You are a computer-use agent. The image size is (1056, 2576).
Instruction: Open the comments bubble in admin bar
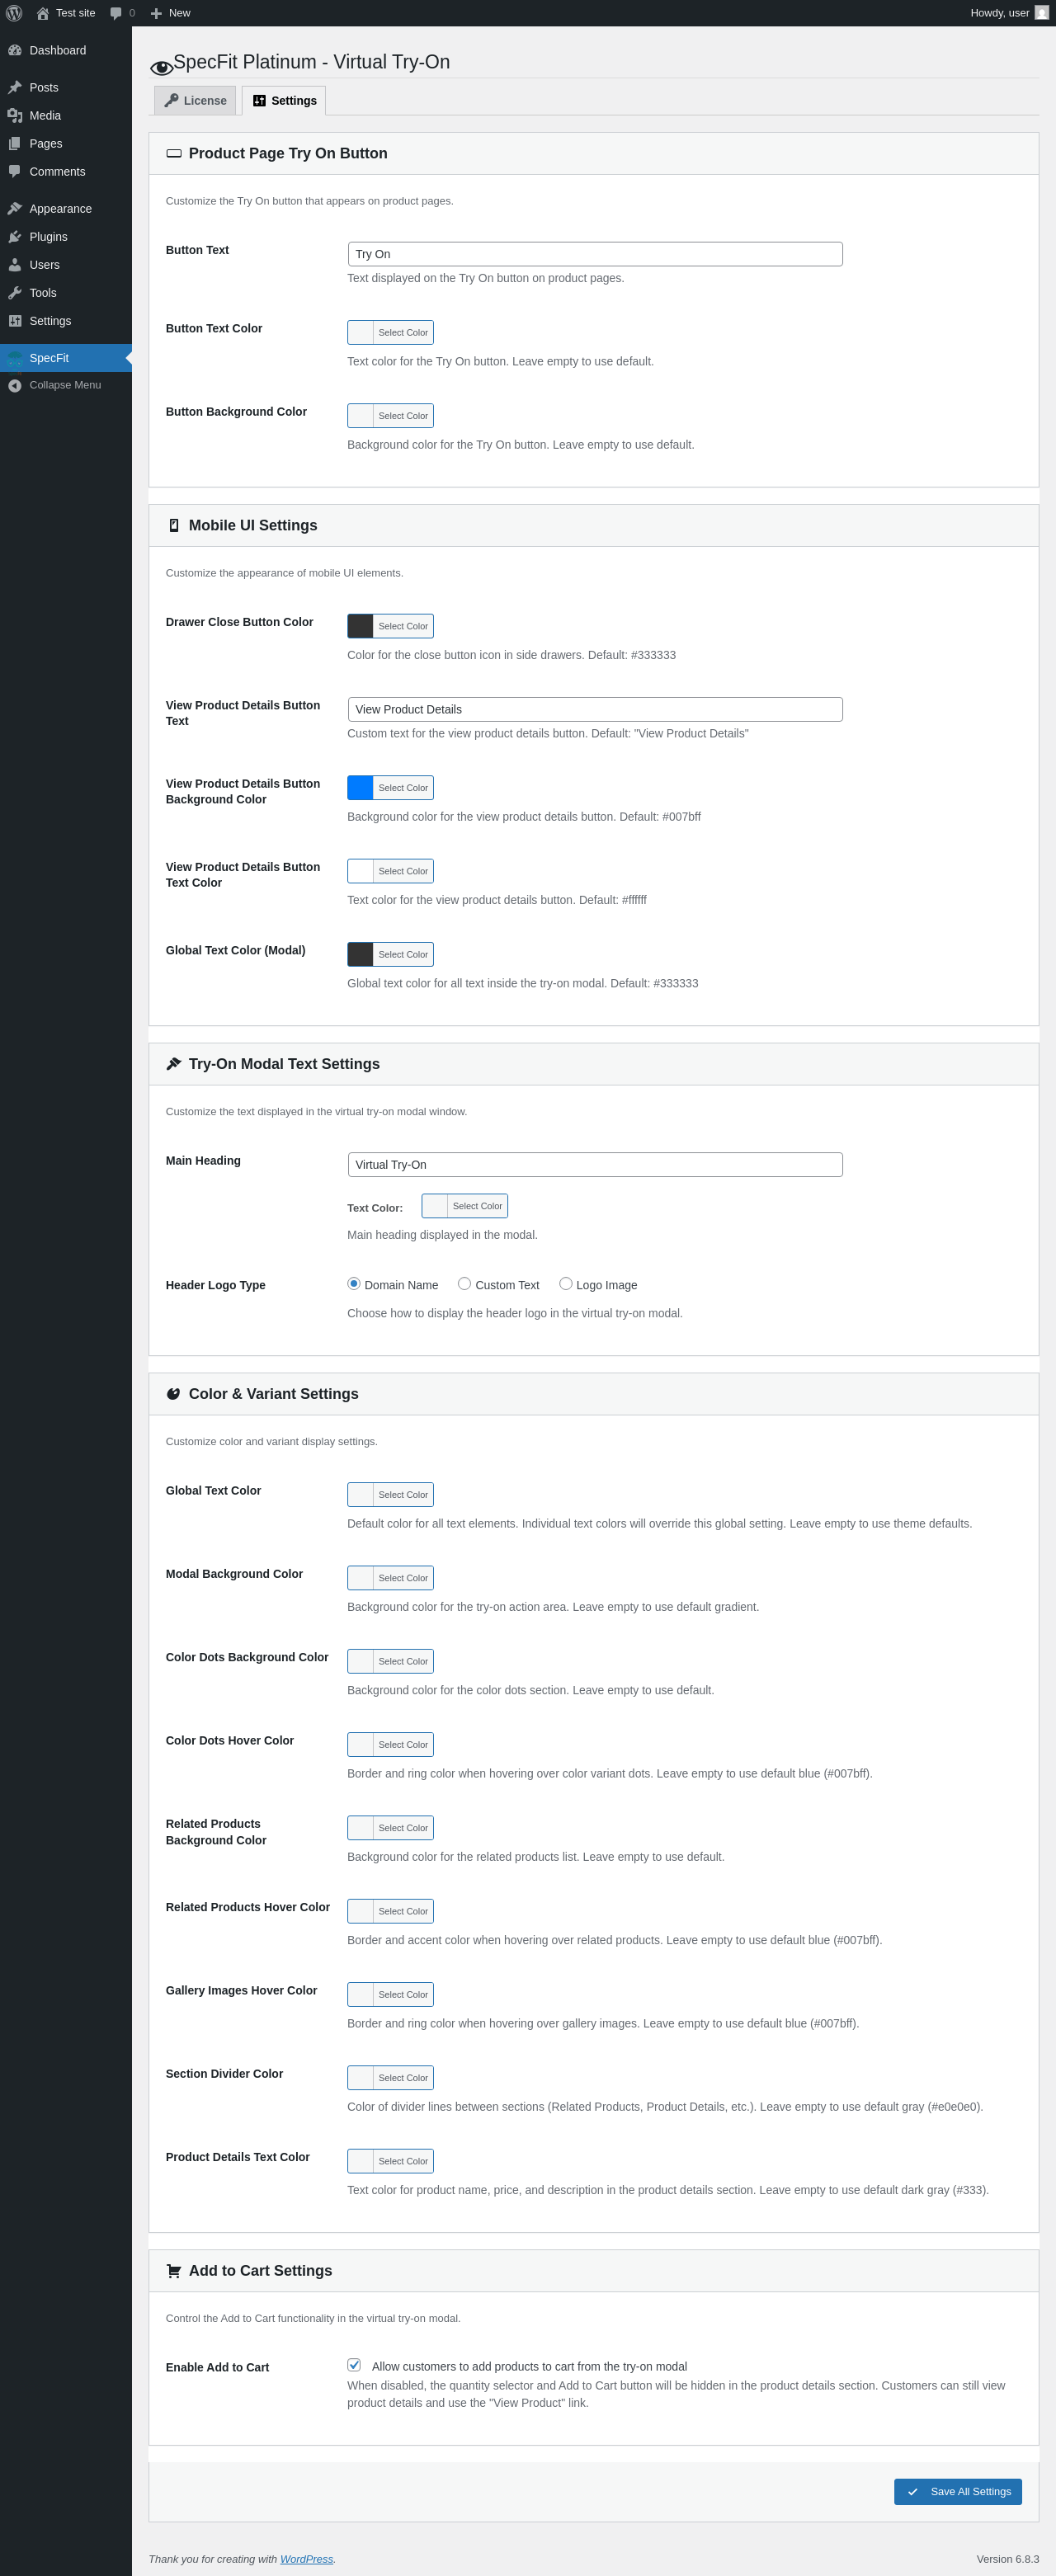pyautogui.click(x=121, y=13)
